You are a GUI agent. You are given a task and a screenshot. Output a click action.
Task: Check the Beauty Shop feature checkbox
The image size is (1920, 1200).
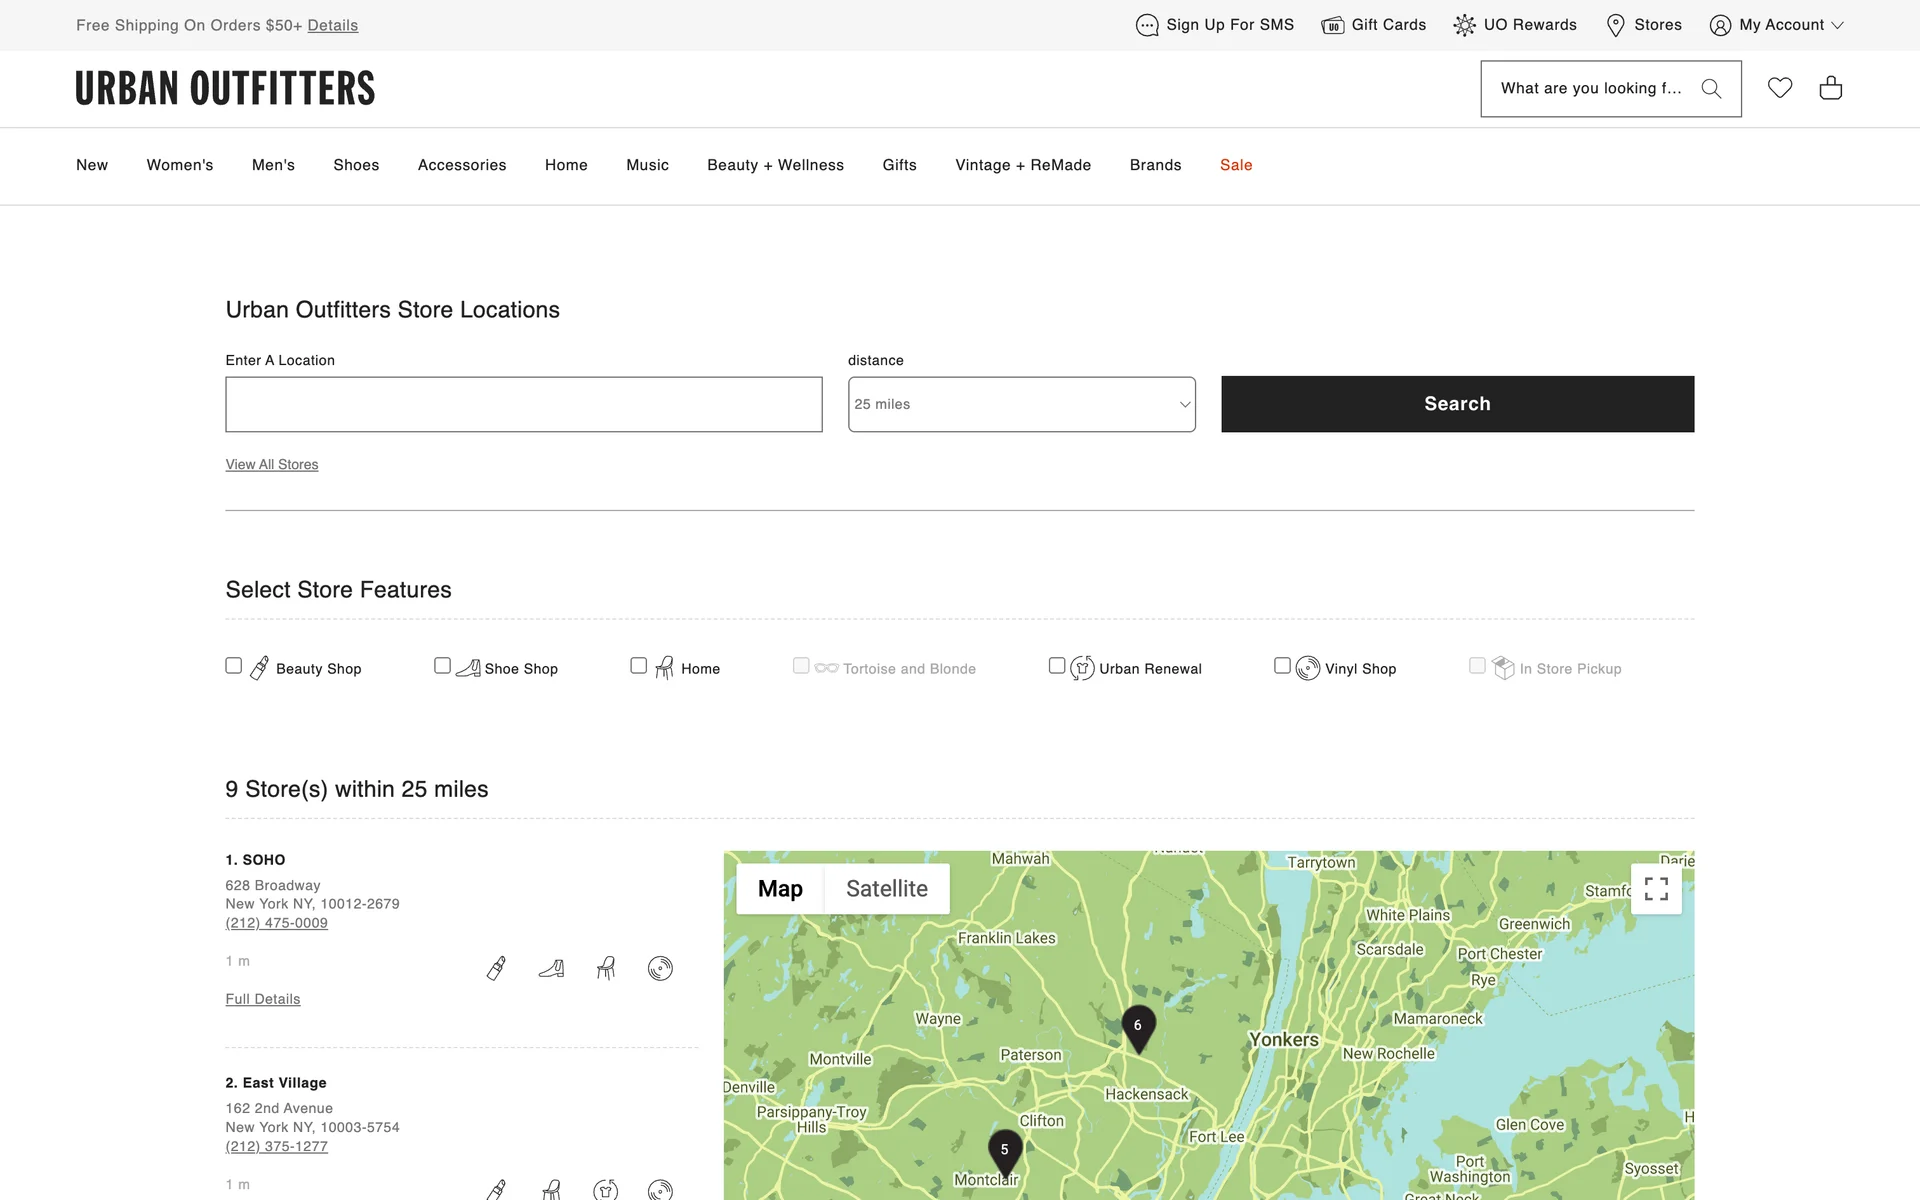click(234, 666)
